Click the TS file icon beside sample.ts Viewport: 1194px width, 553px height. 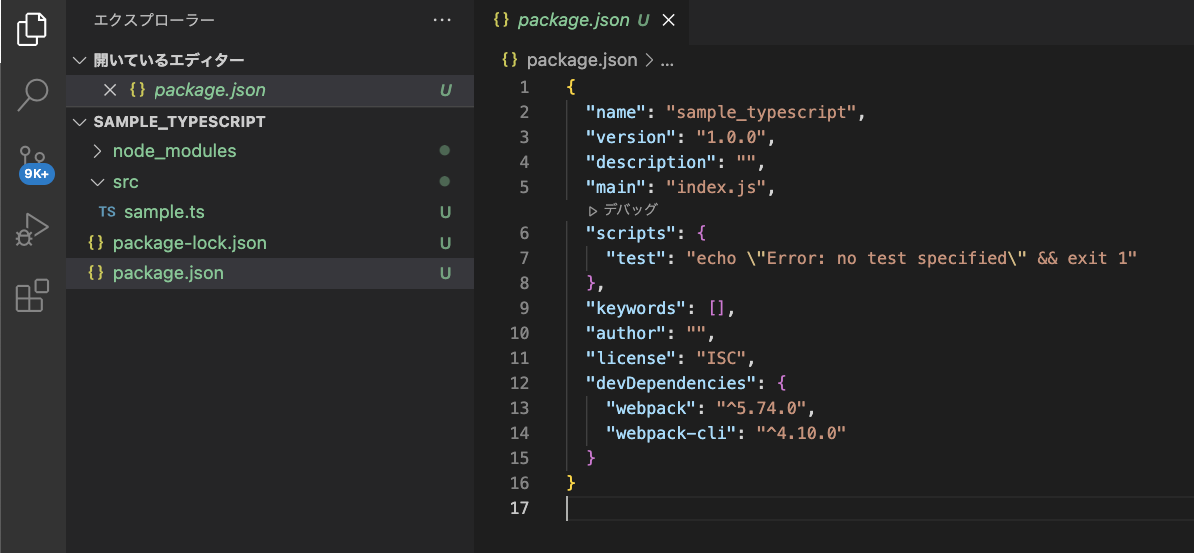tap(107, 212)
